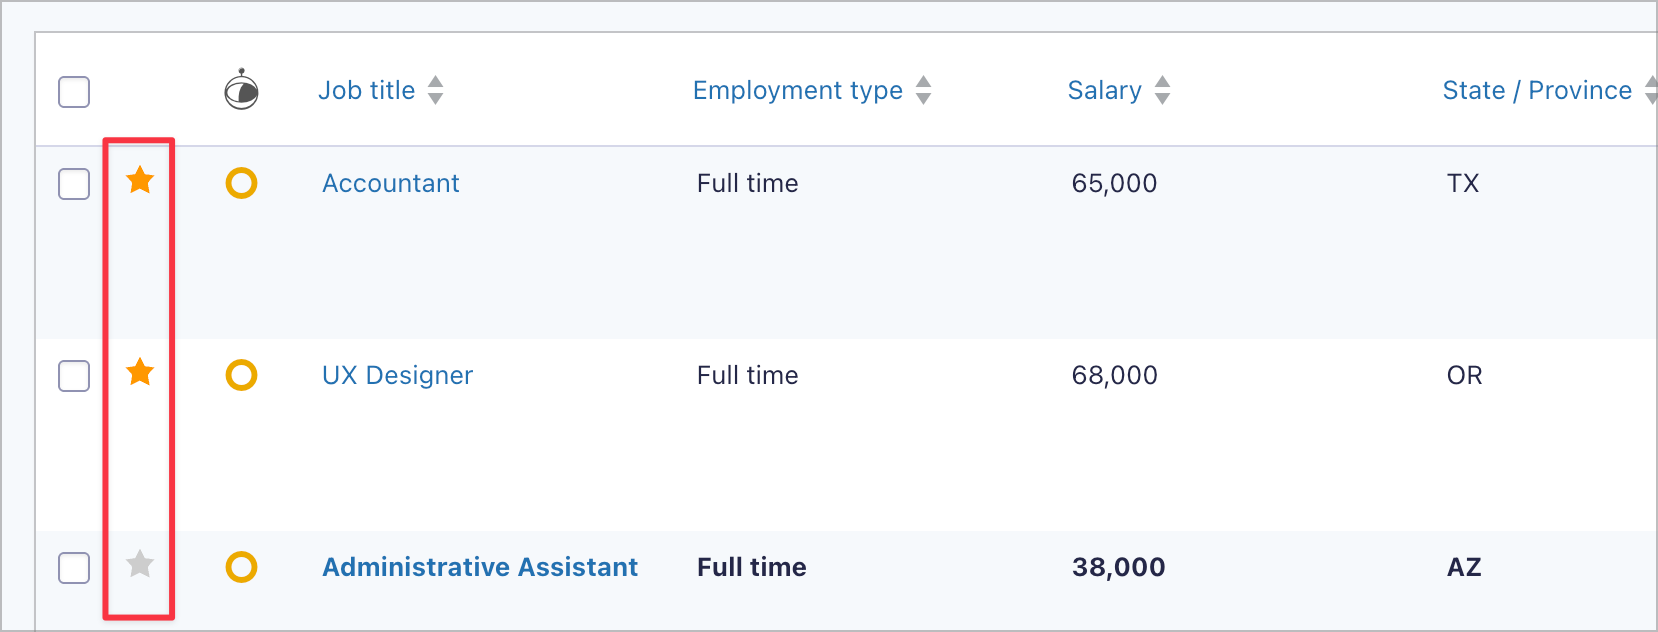Check the Accountant row checkbox

[74, 184]
